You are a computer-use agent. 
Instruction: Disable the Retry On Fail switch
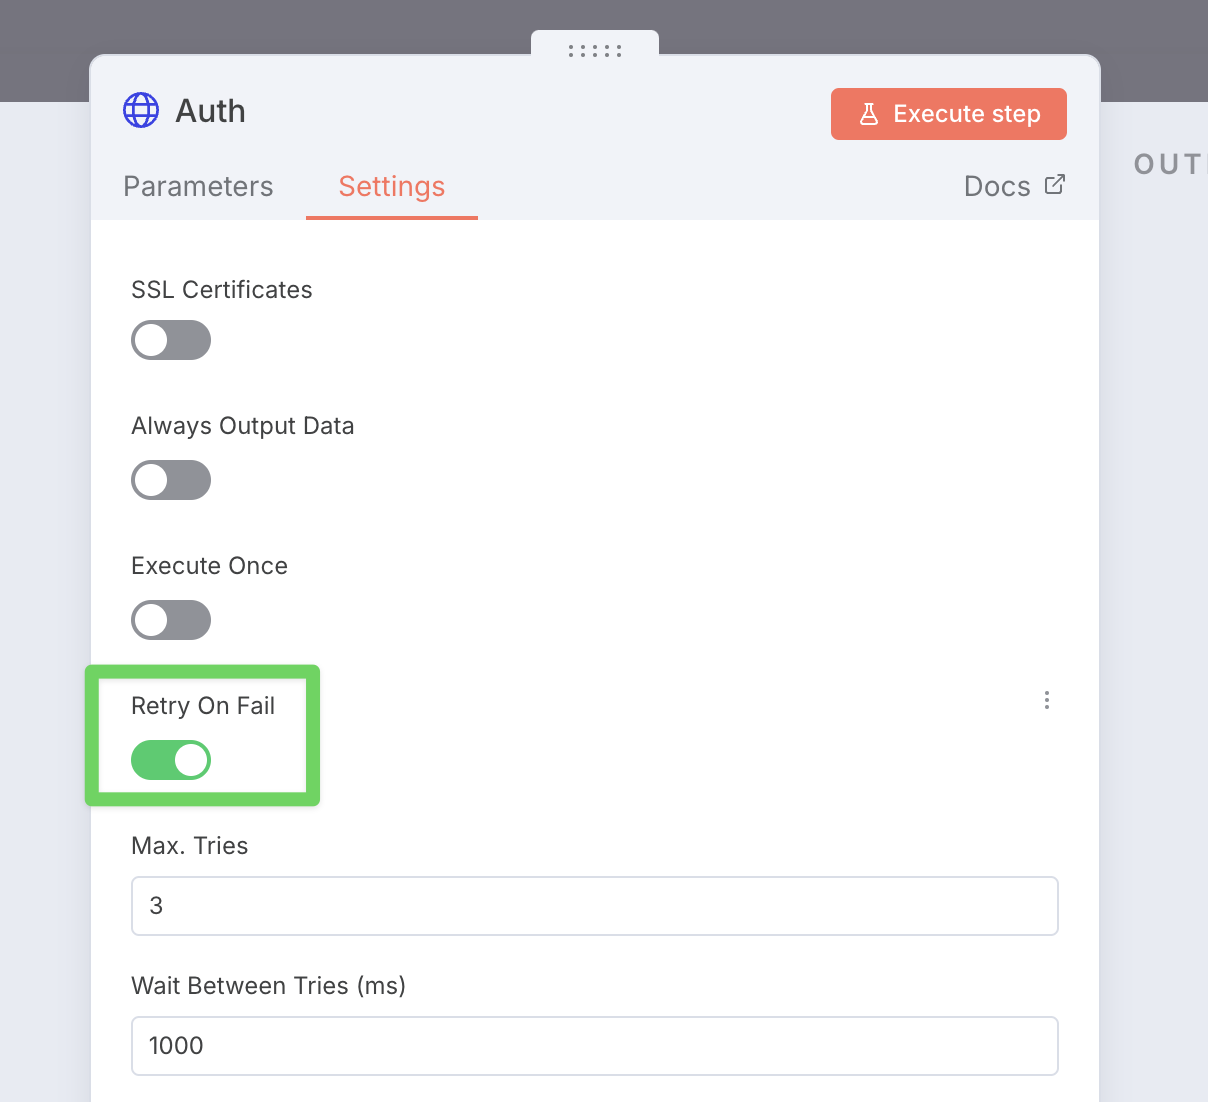(171, 760)
